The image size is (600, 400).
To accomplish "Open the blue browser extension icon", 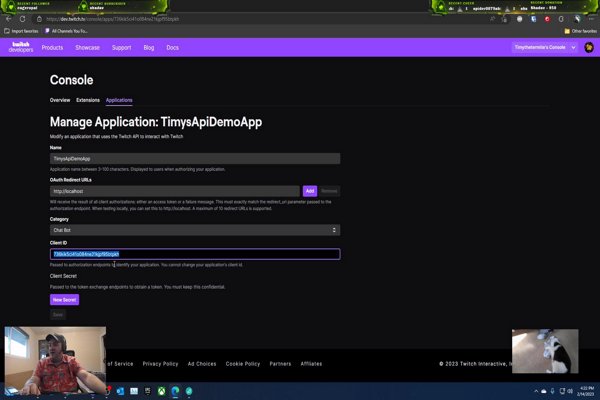I will 533,19.
